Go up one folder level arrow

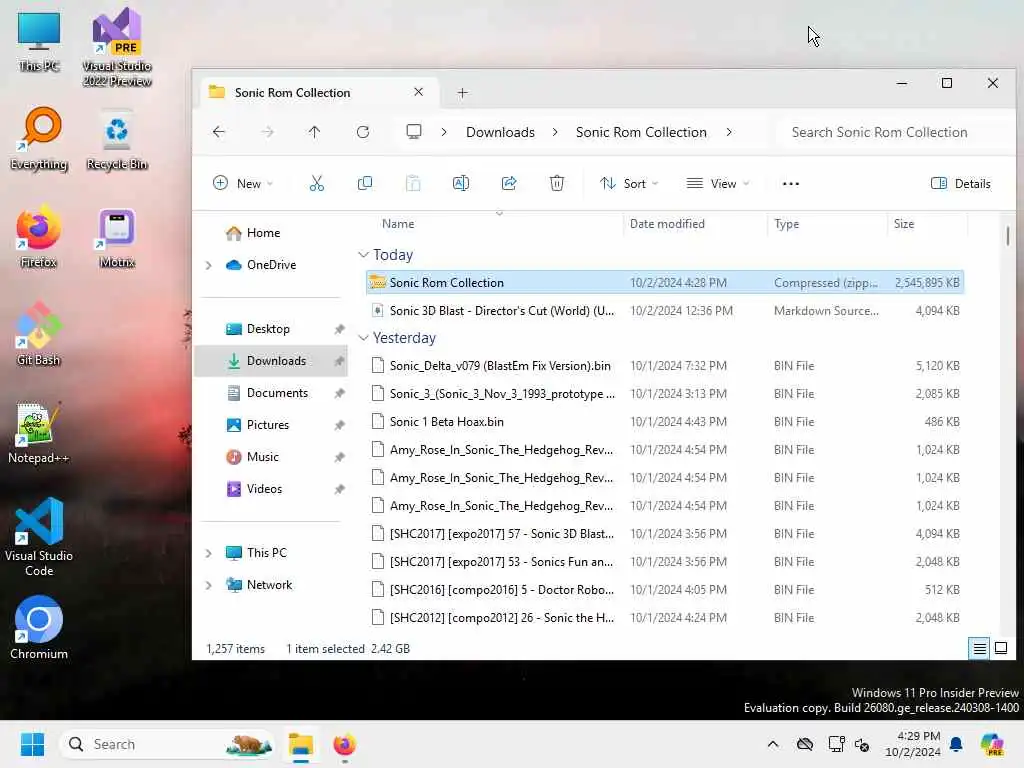coord(314,132)
